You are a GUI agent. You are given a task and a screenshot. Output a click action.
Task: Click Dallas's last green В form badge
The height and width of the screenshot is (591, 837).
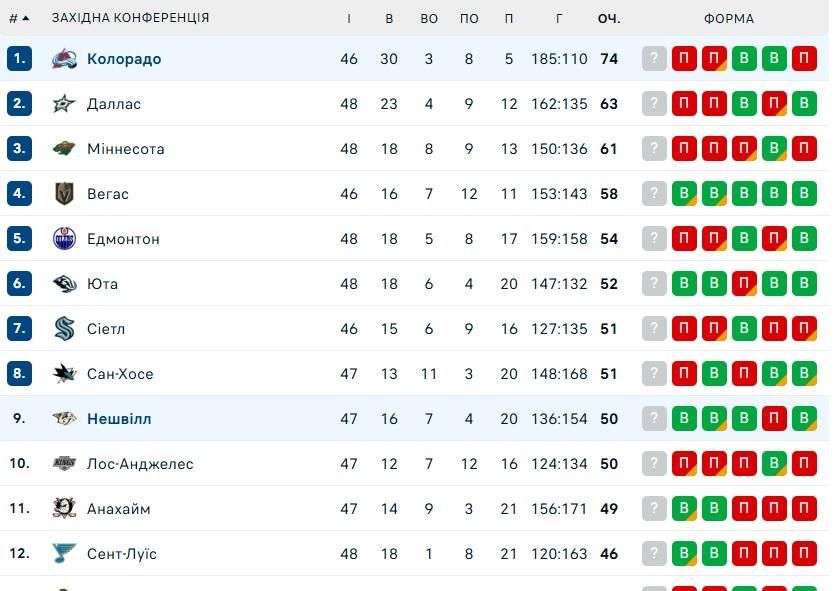click(x=804, y=104)
